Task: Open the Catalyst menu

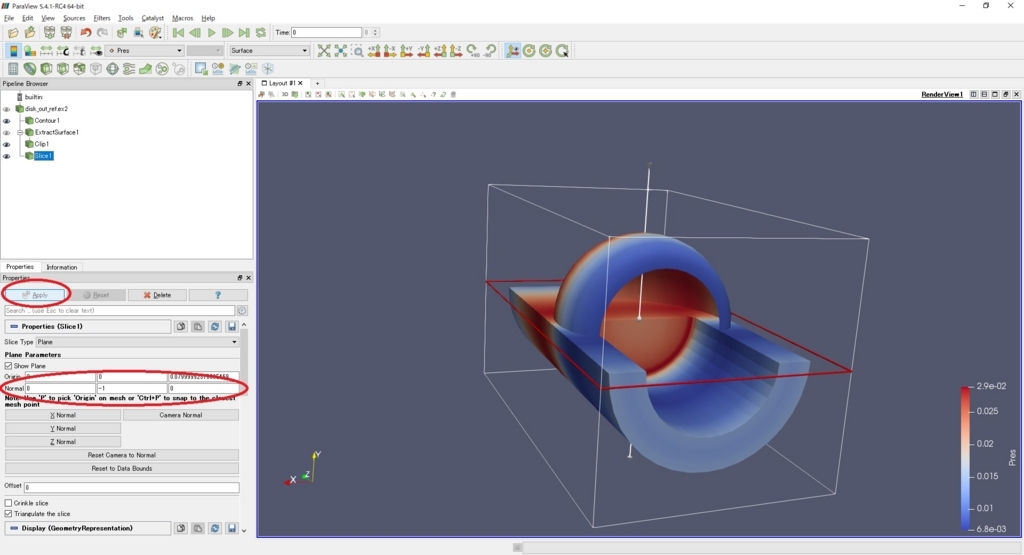Action: pyautogui.click(x=152, y=18)
